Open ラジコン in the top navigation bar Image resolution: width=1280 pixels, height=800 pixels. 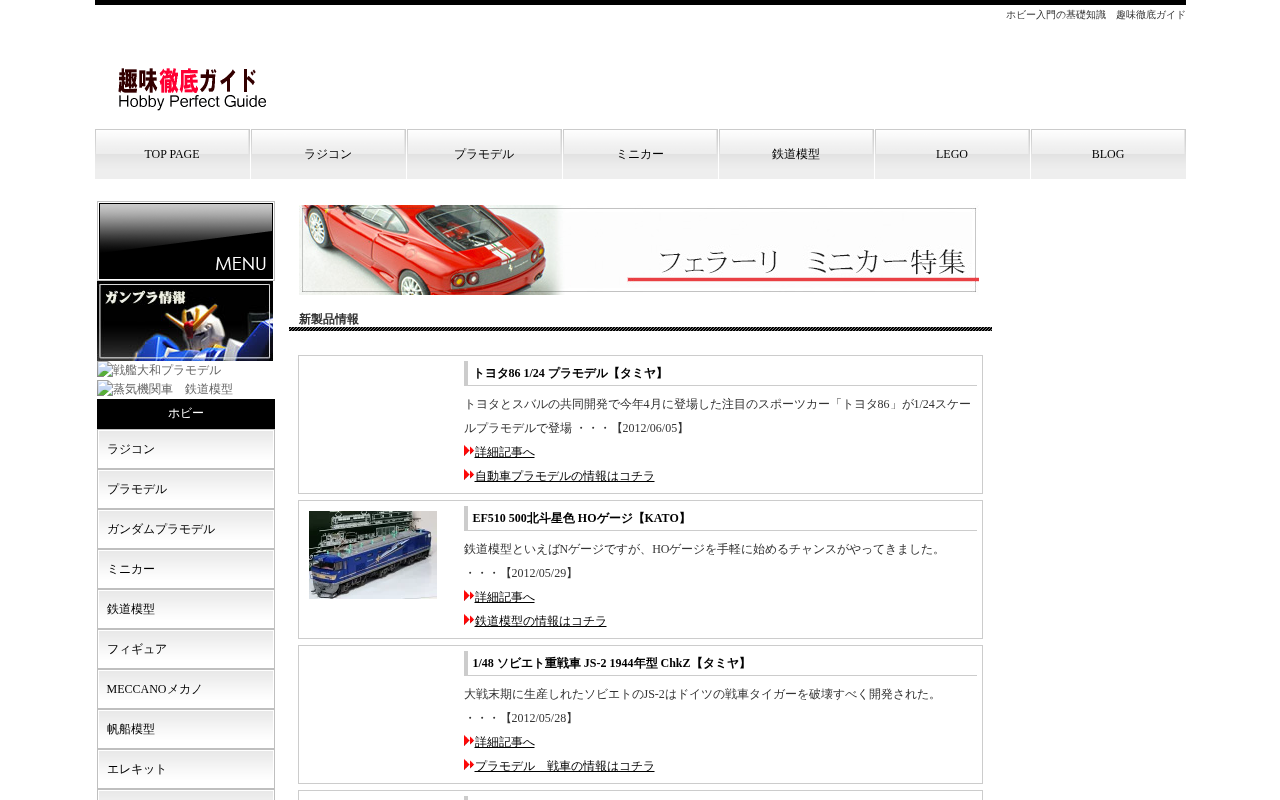coord(328,154)
